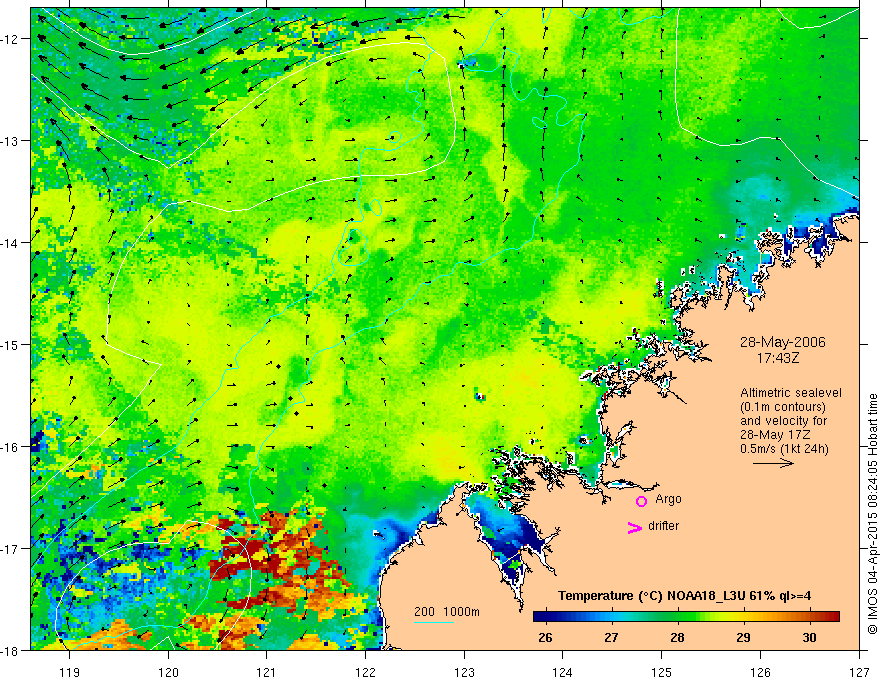Click the '127' longitude axis label

click(859, 672)
